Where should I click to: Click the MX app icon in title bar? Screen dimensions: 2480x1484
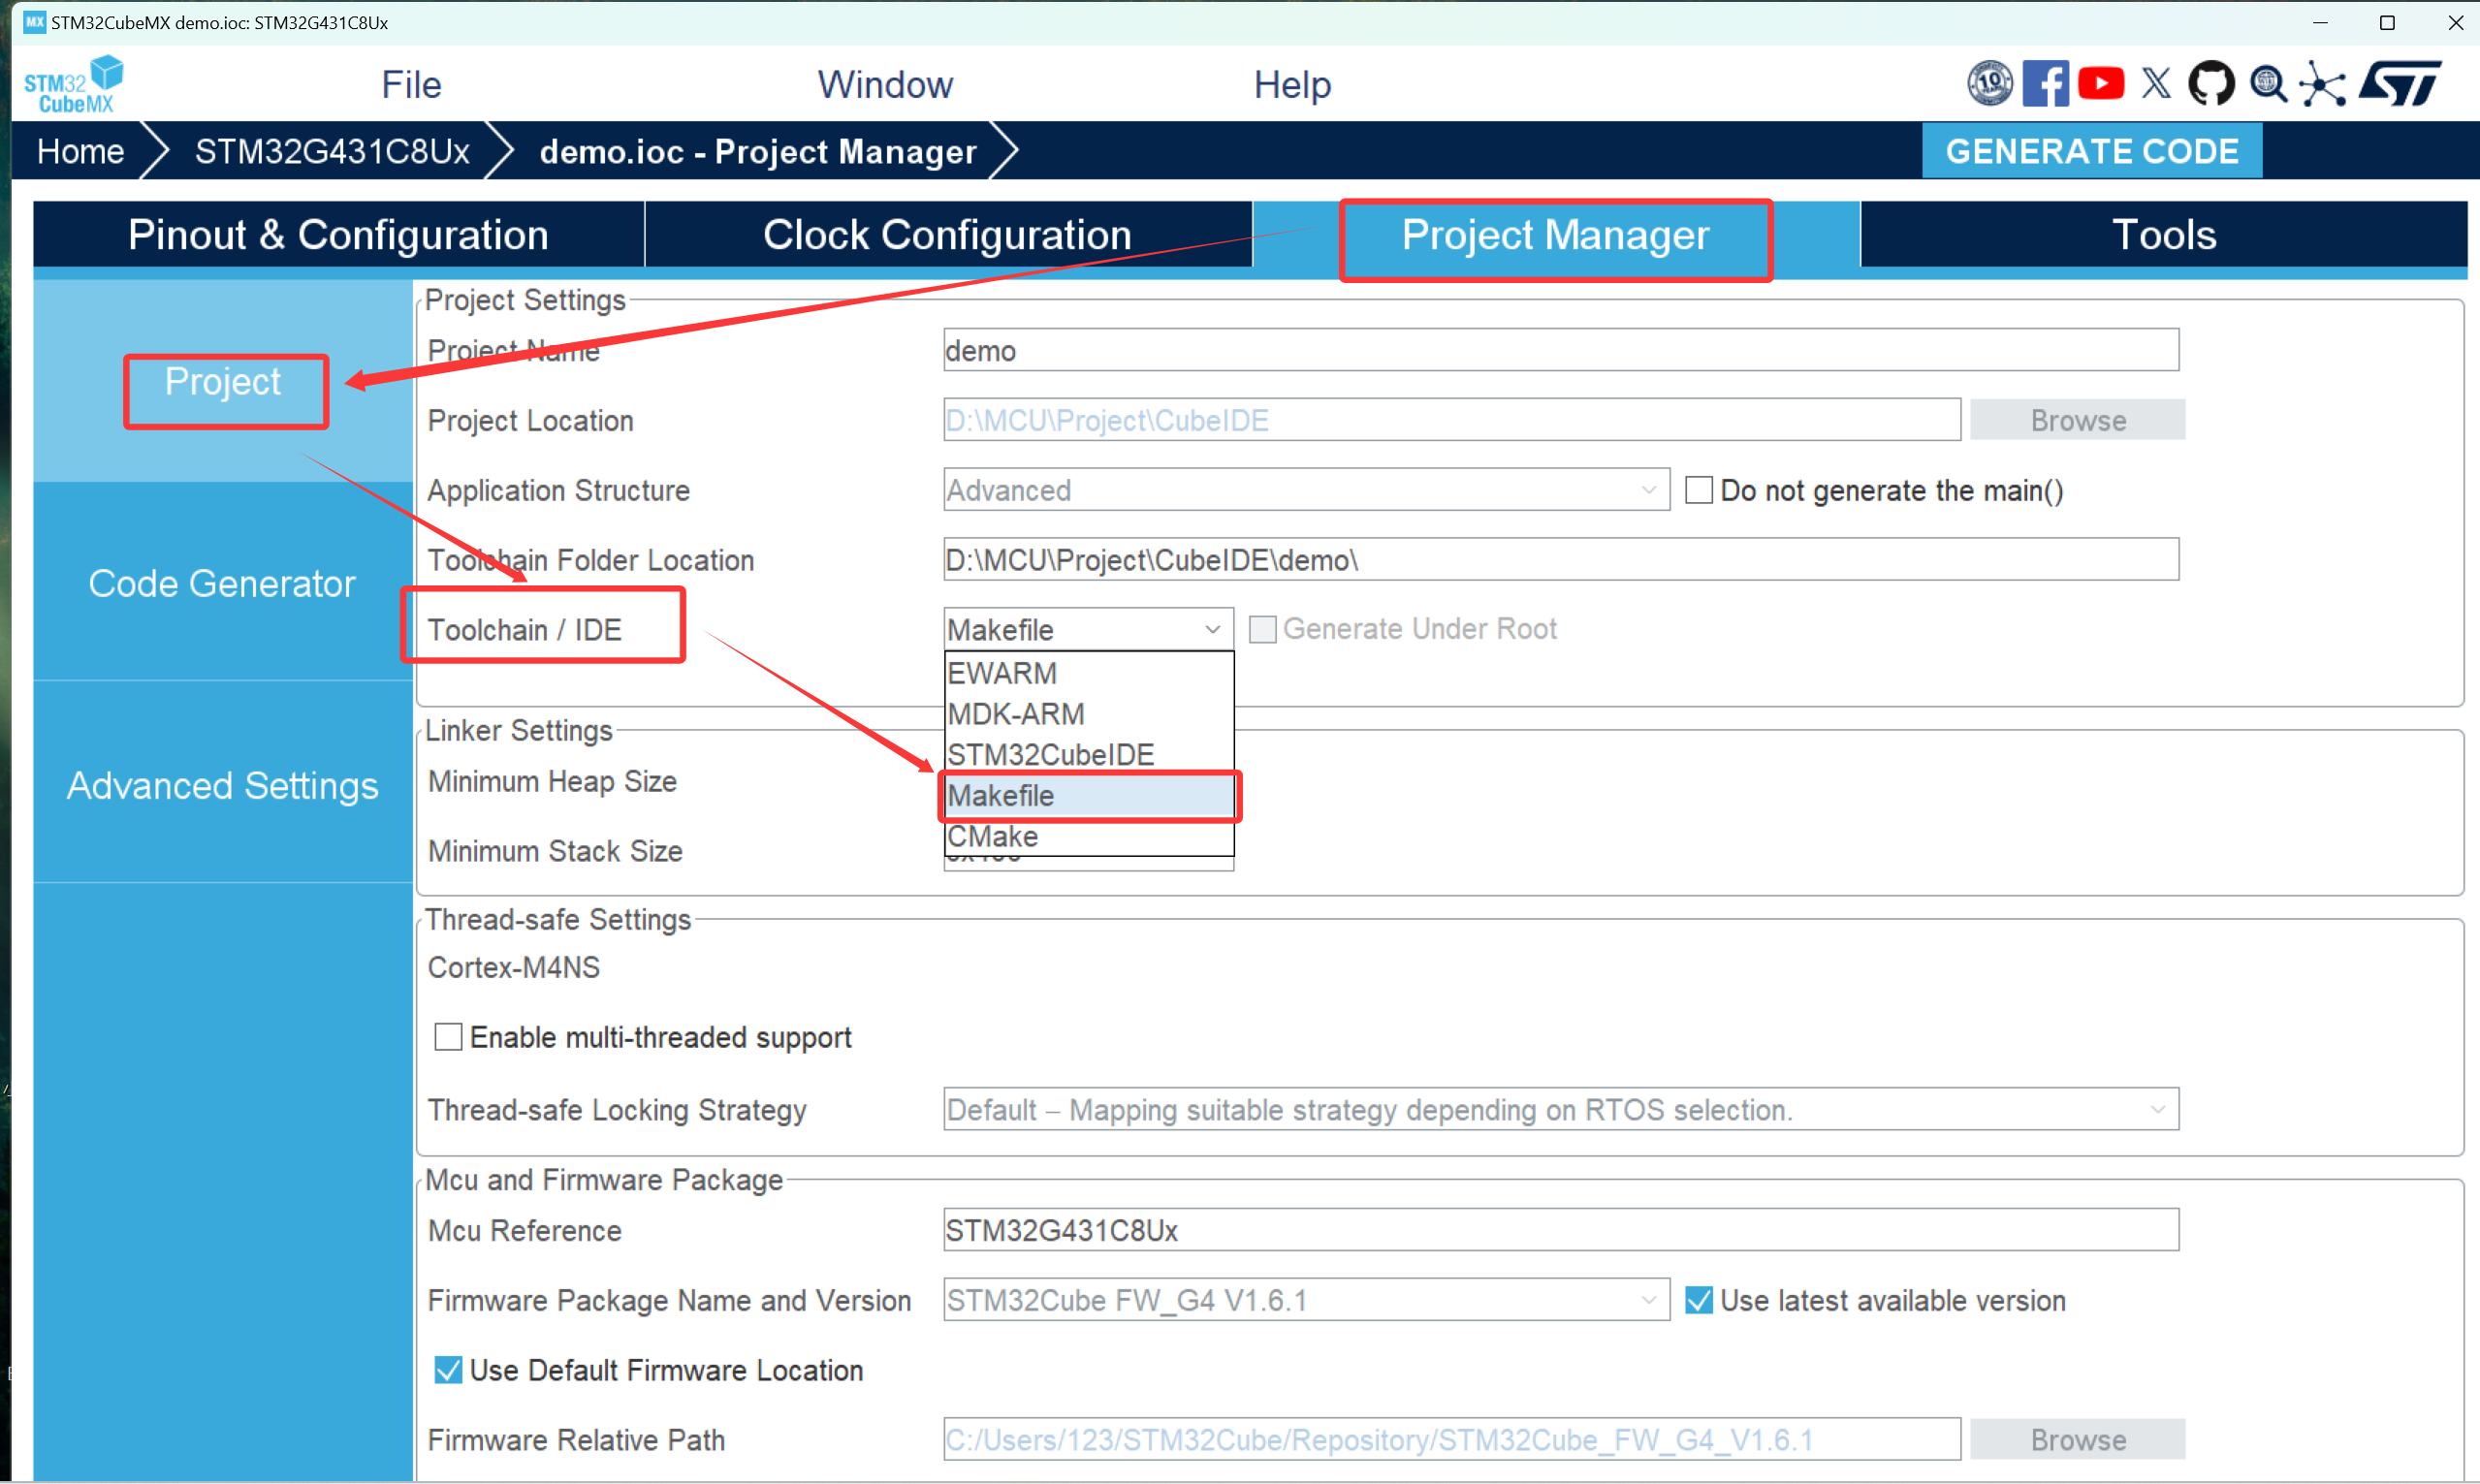tap(35, 22)
